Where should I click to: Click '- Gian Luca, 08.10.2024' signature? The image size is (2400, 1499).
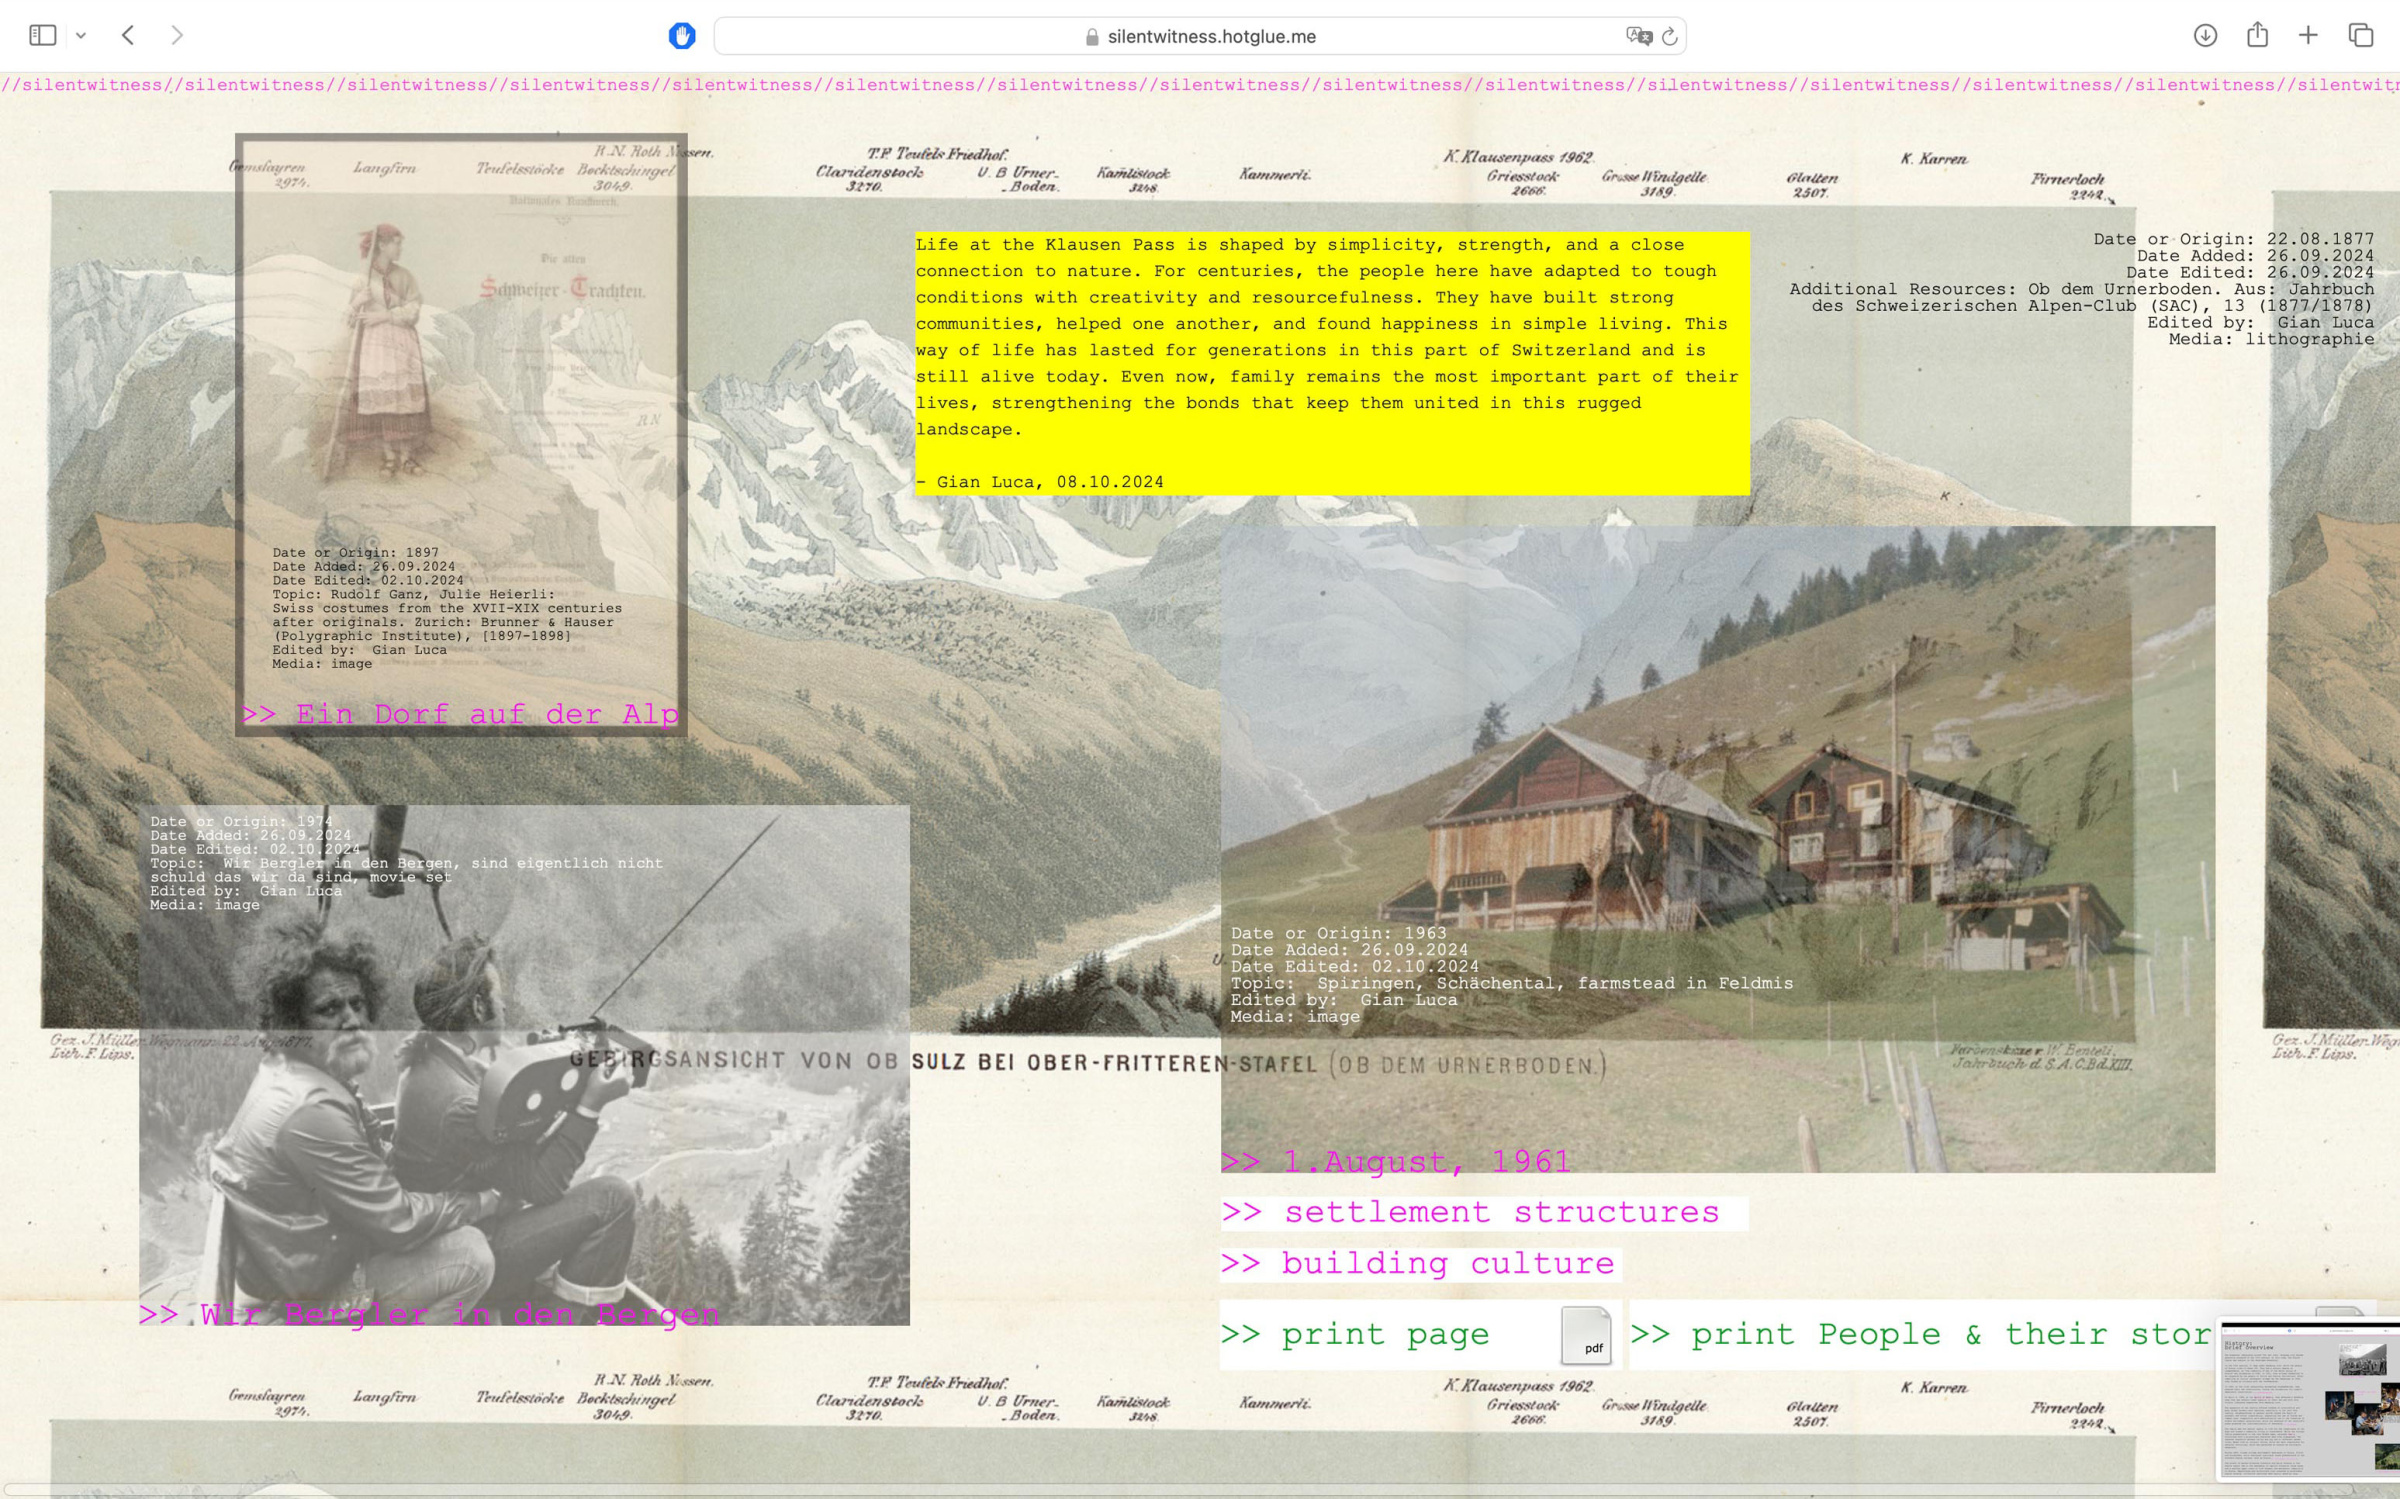tap(1040, 482)
